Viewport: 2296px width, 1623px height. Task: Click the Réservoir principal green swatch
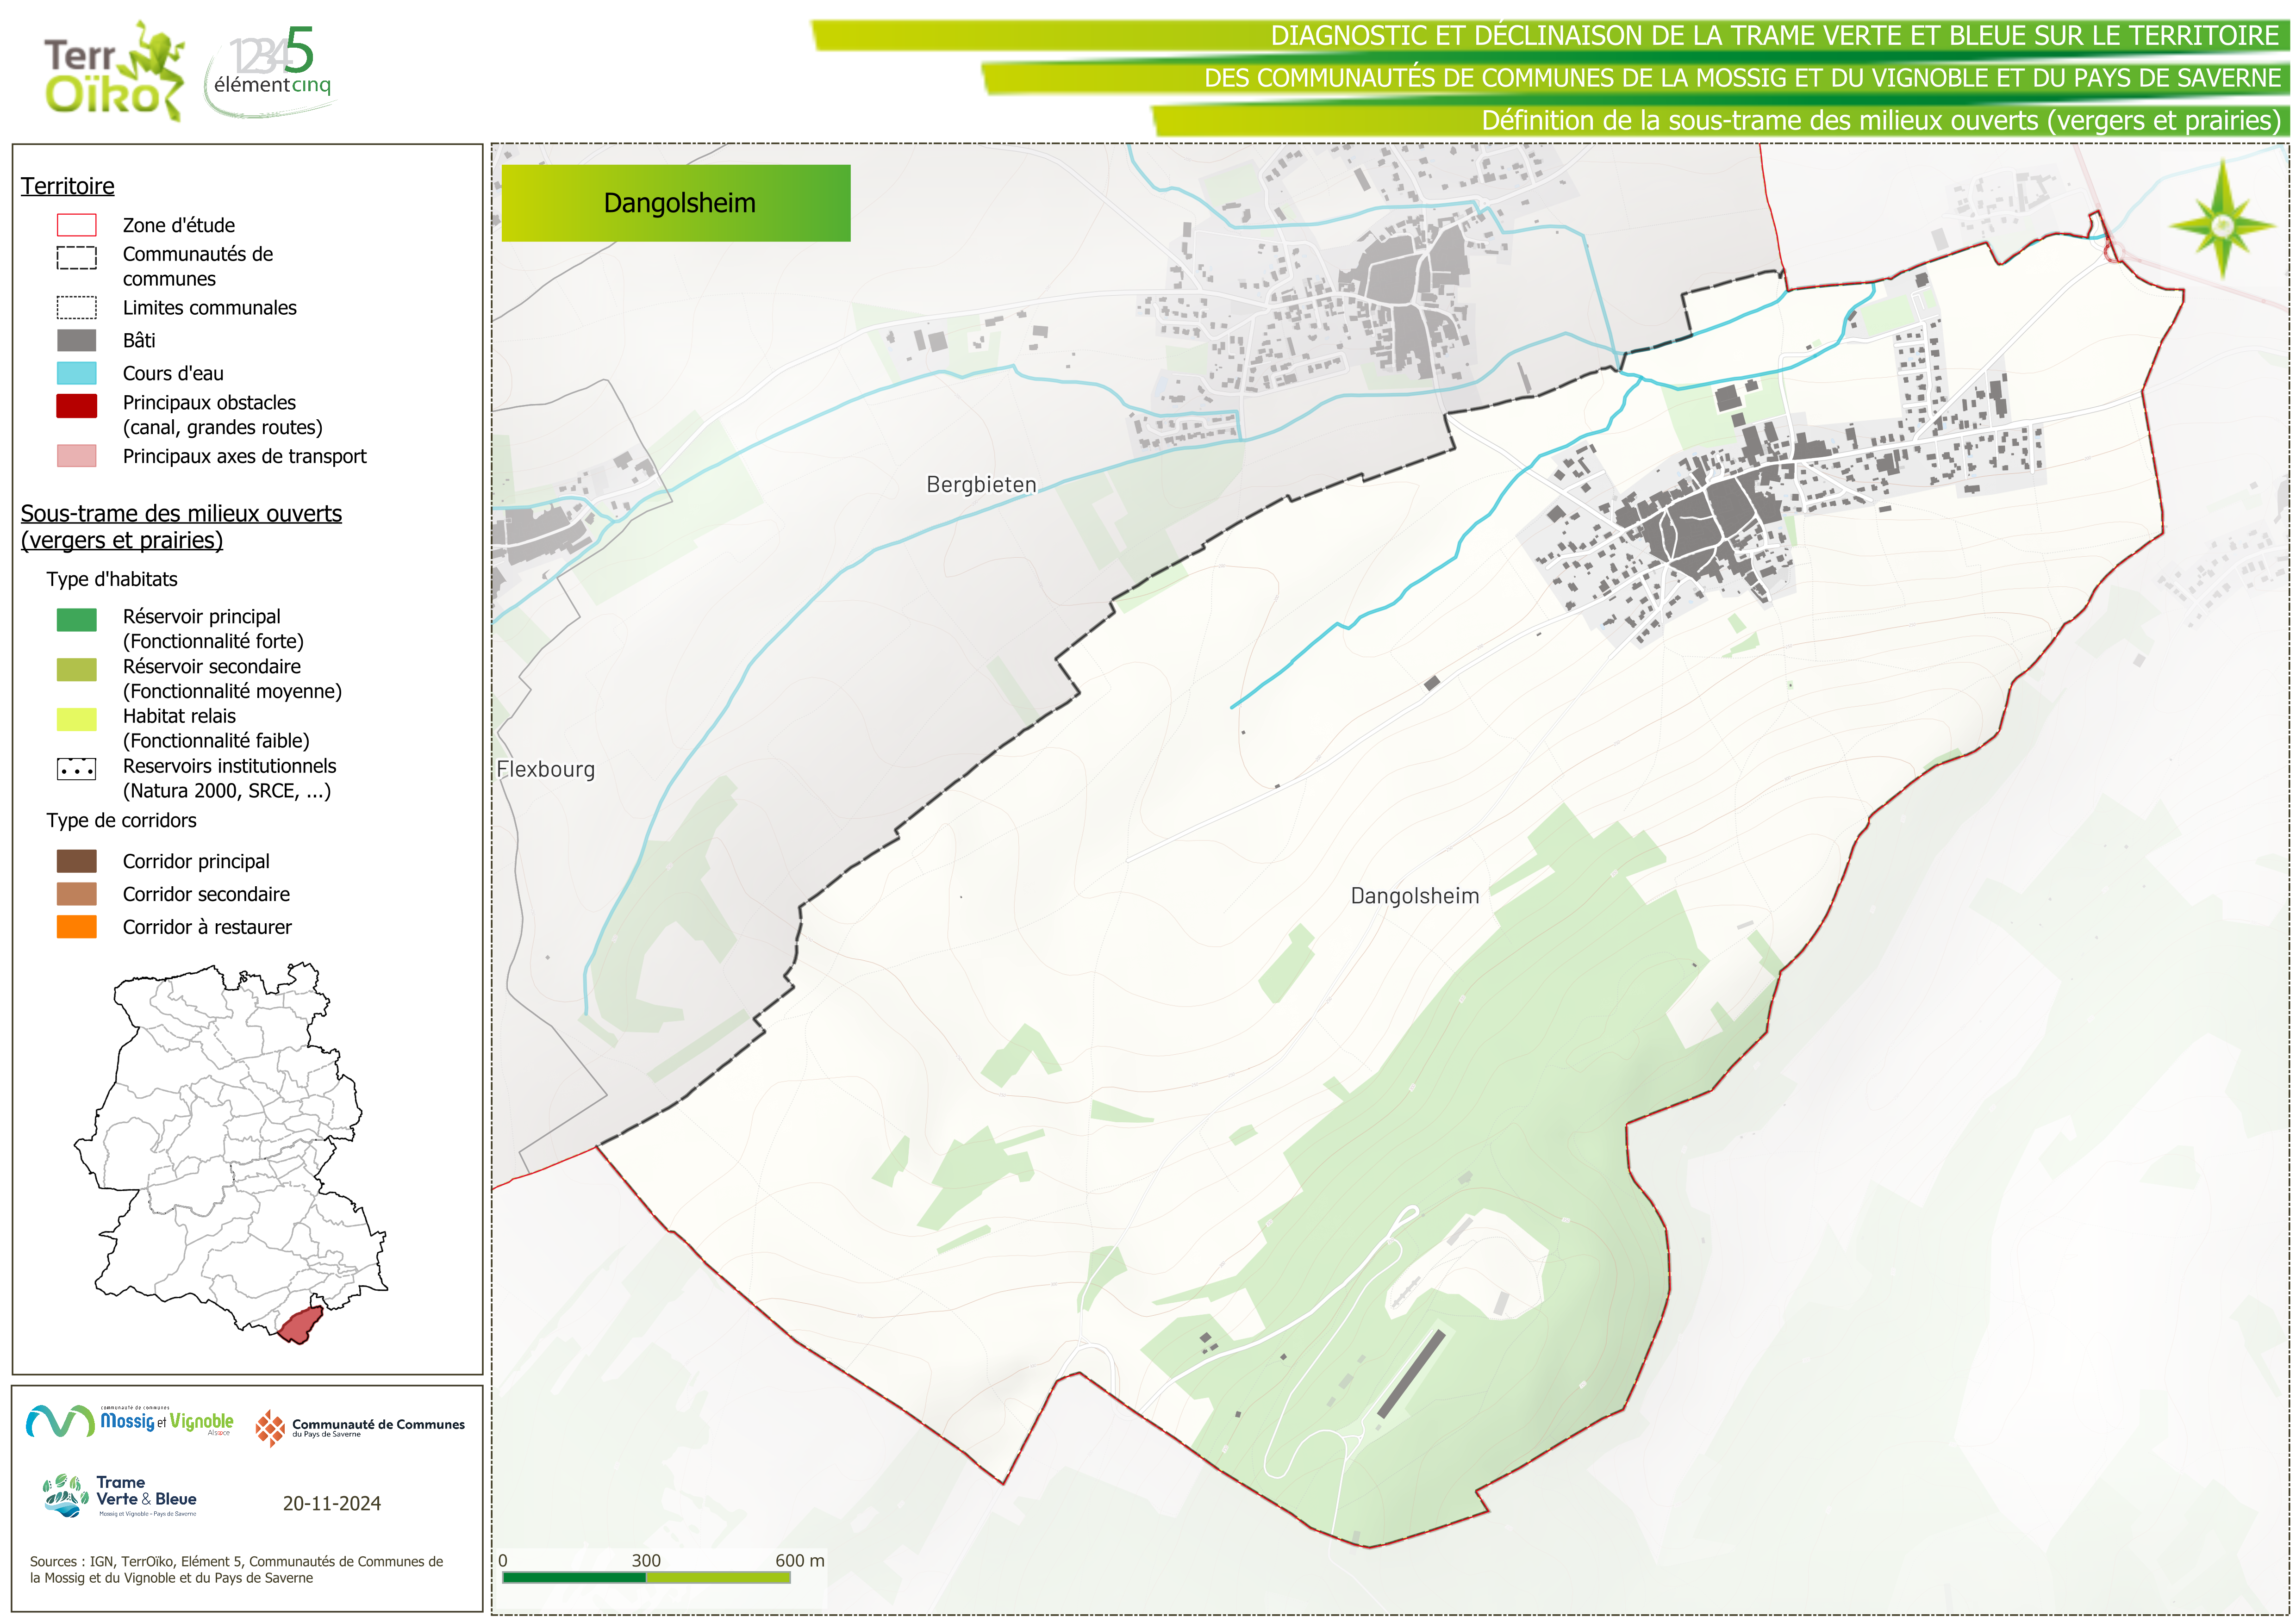click(77, 620)
